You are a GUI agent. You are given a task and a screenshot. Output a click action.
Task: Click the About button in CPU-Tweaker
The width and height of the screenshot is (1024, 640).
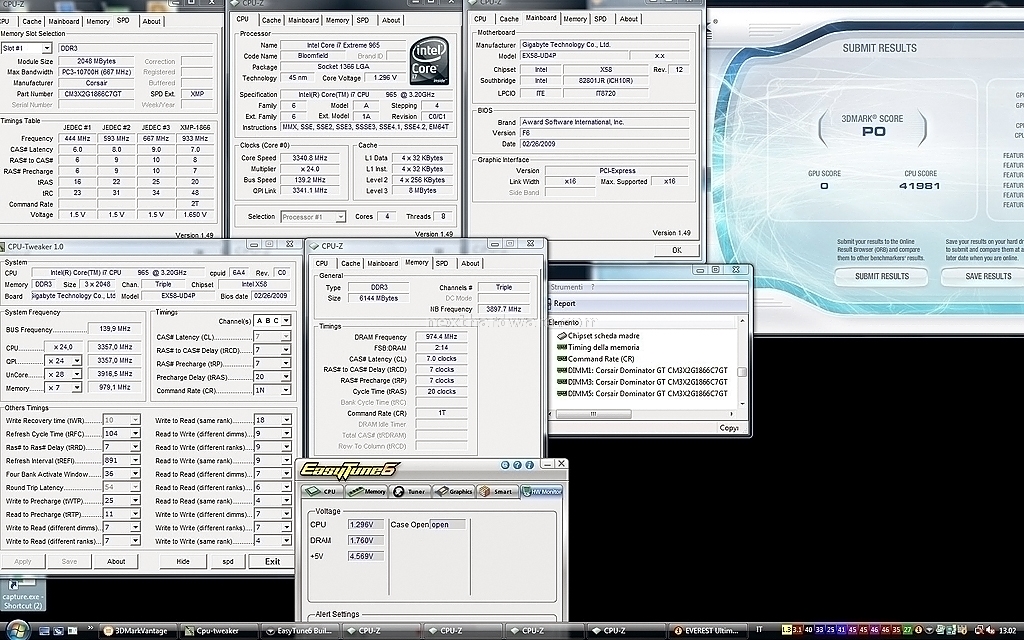click(x=116, y=562)
